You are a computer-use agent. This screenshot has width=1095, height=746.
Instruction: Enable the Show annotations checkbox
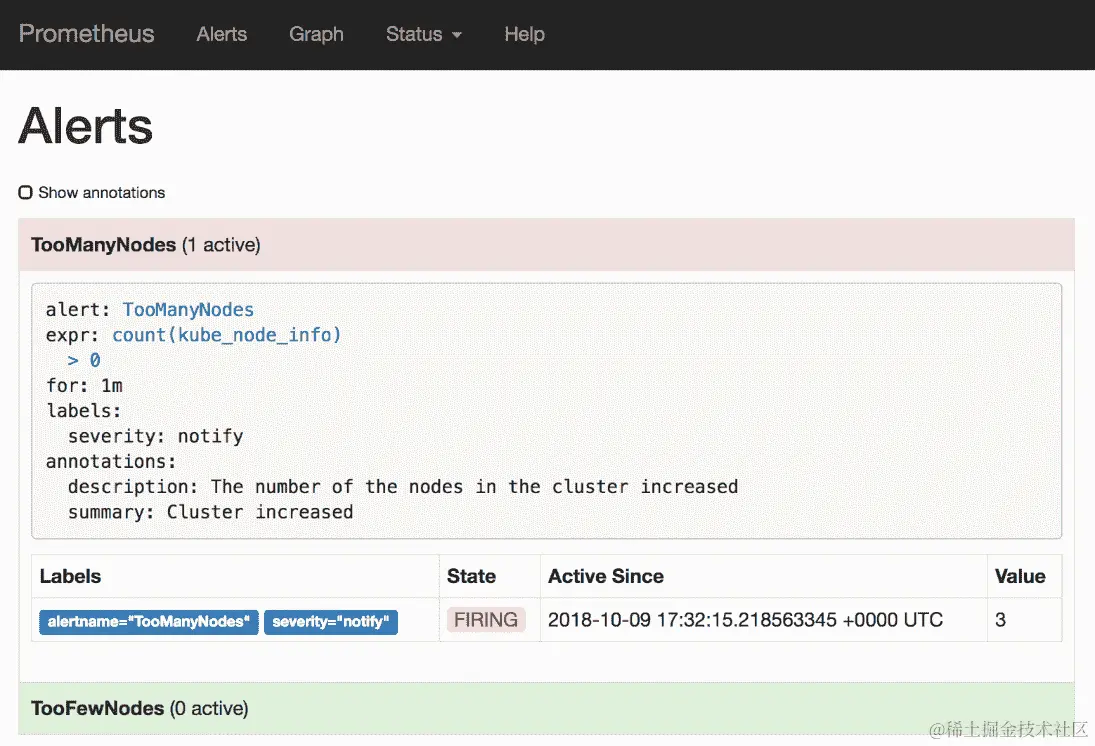(26, 192)
